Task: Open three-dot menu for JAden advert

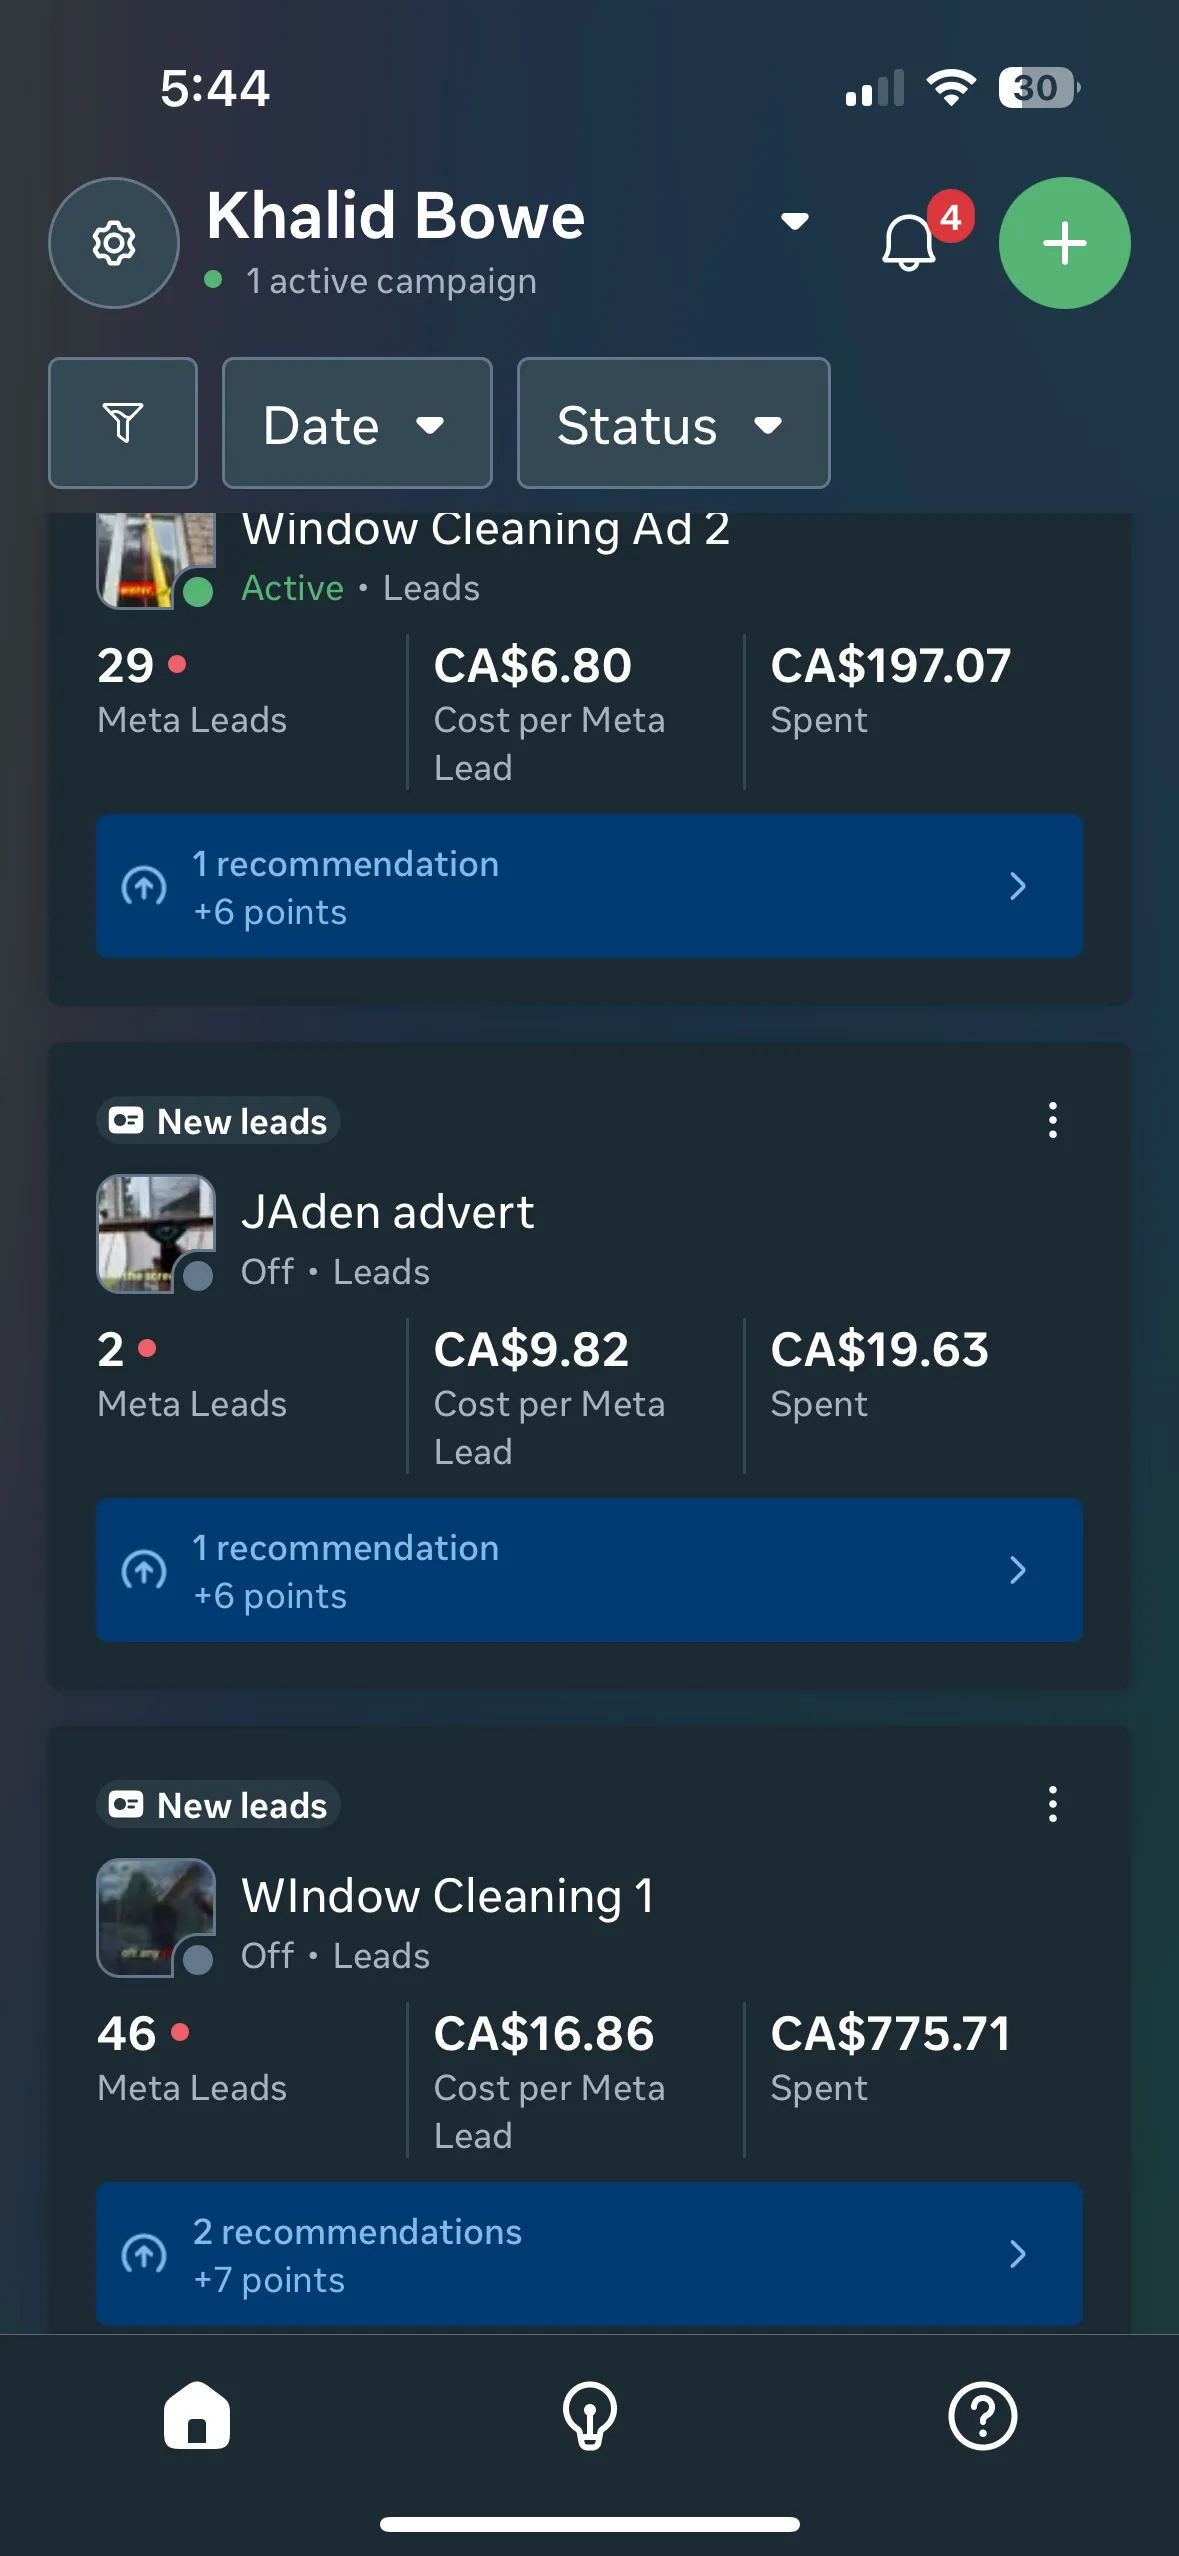Action: tap(1053, 1120)
